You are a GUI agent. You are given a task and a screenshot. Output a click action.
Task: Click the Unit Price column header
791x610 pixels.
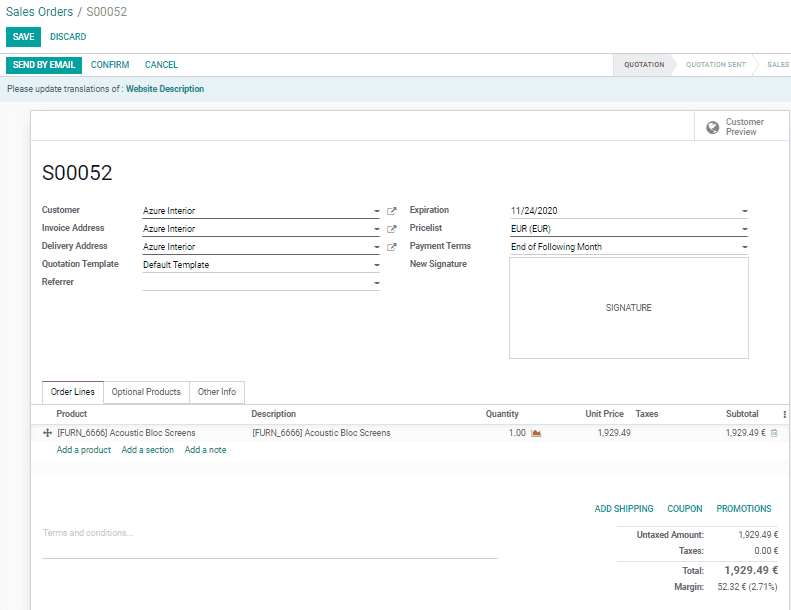click(604, 414)
